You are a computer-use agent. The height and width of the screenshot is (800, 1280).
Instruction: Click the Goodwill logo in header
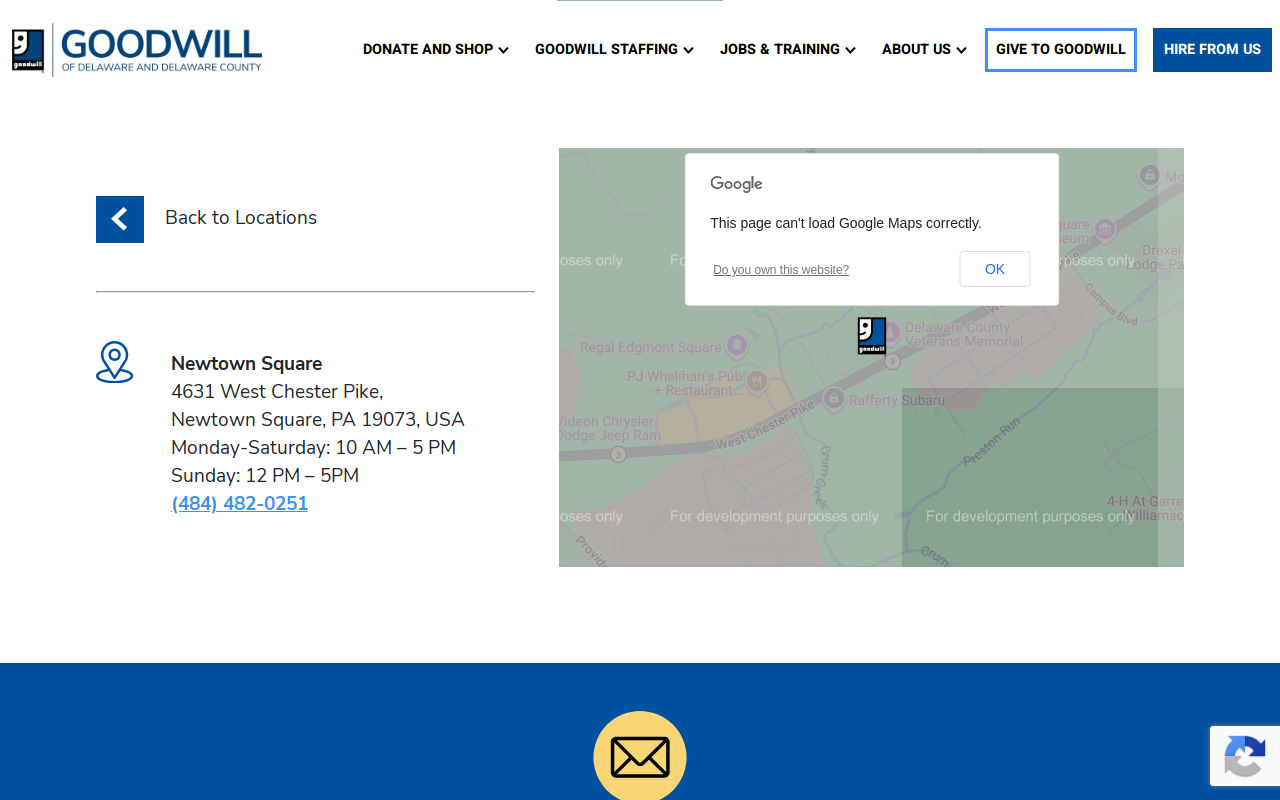point(137,49)
